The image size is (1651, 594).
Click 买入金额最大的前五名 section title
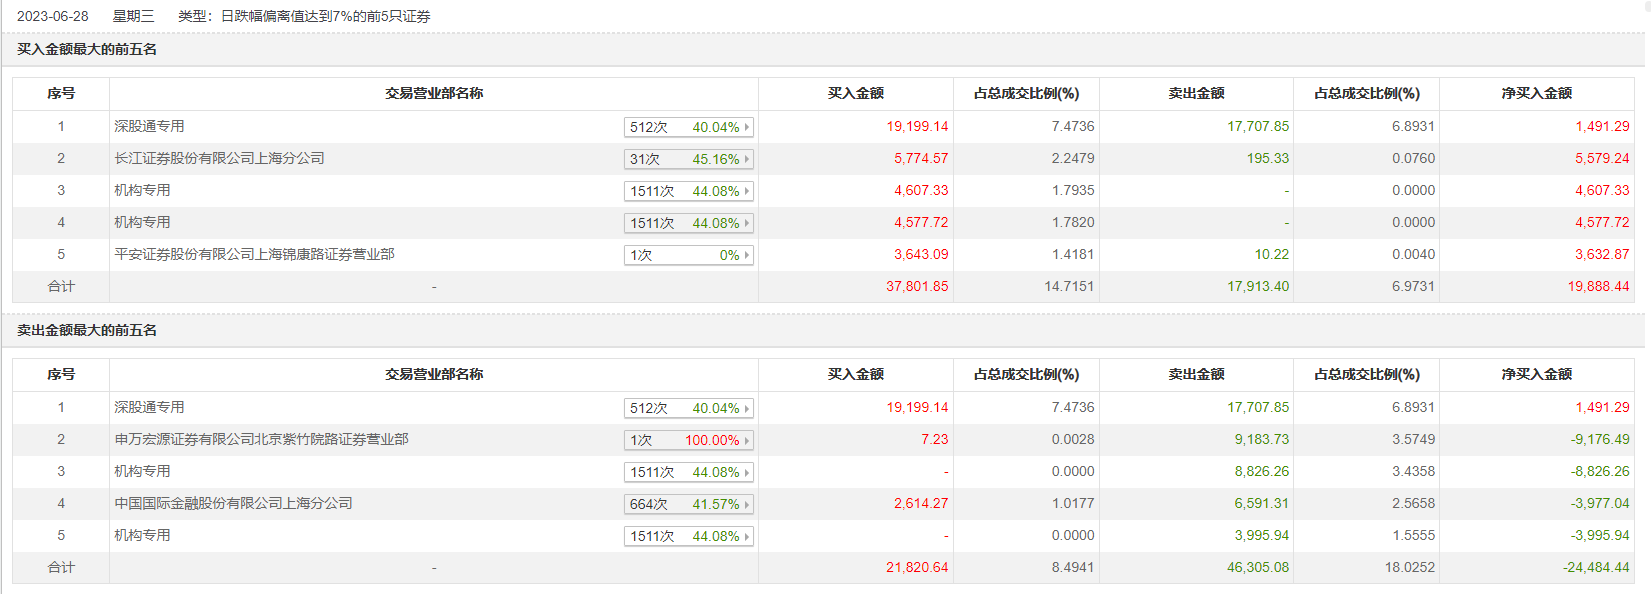(x=87, y=49)
